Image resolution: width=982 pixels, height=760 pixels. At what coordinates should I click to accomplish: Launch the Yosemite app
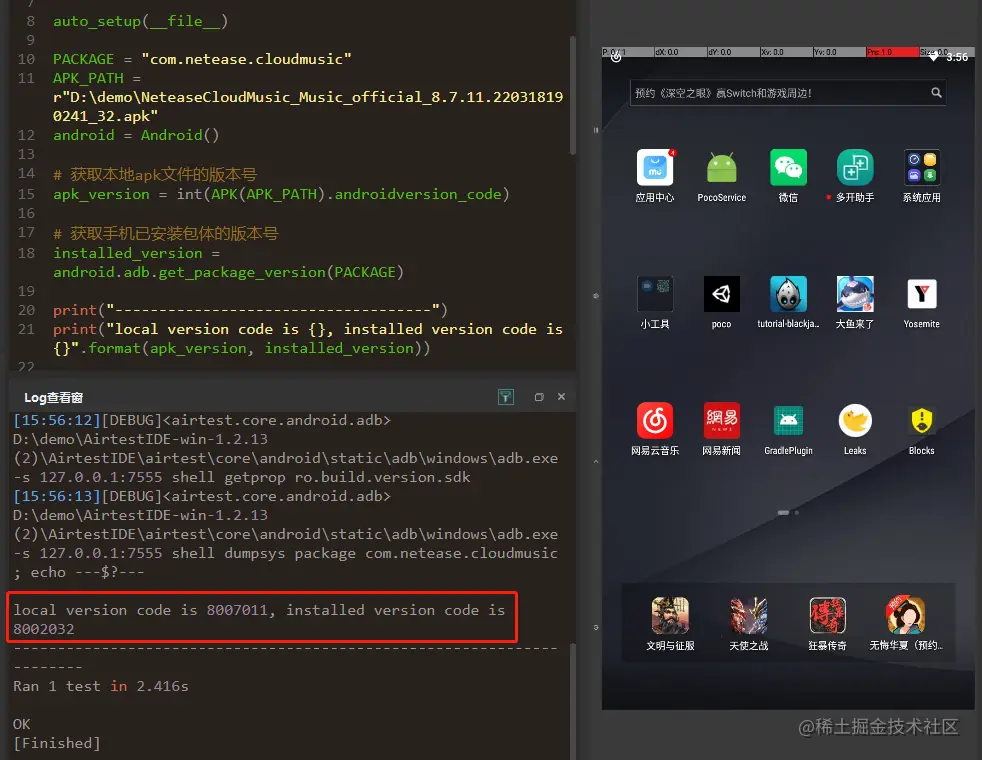(x=921, y=294)
